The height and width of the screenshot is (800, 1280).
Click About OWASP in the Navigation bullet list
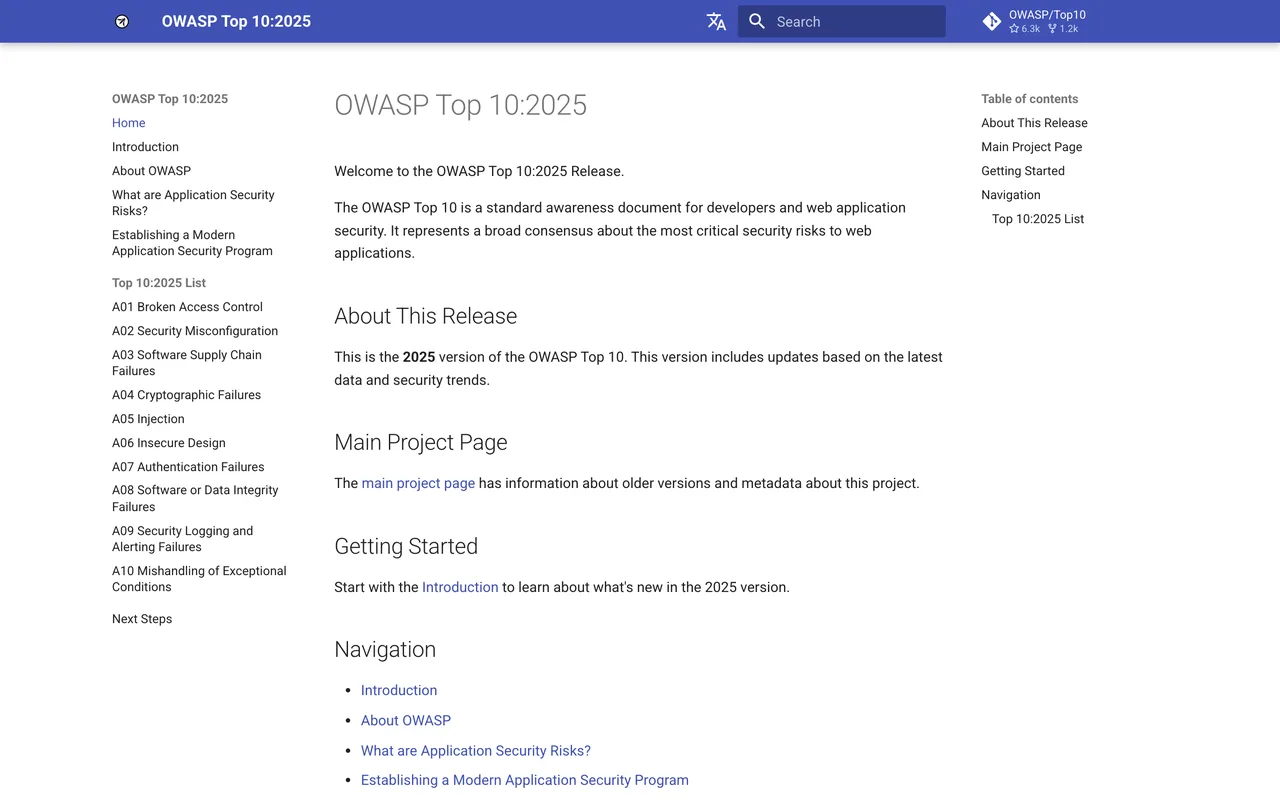406,720
